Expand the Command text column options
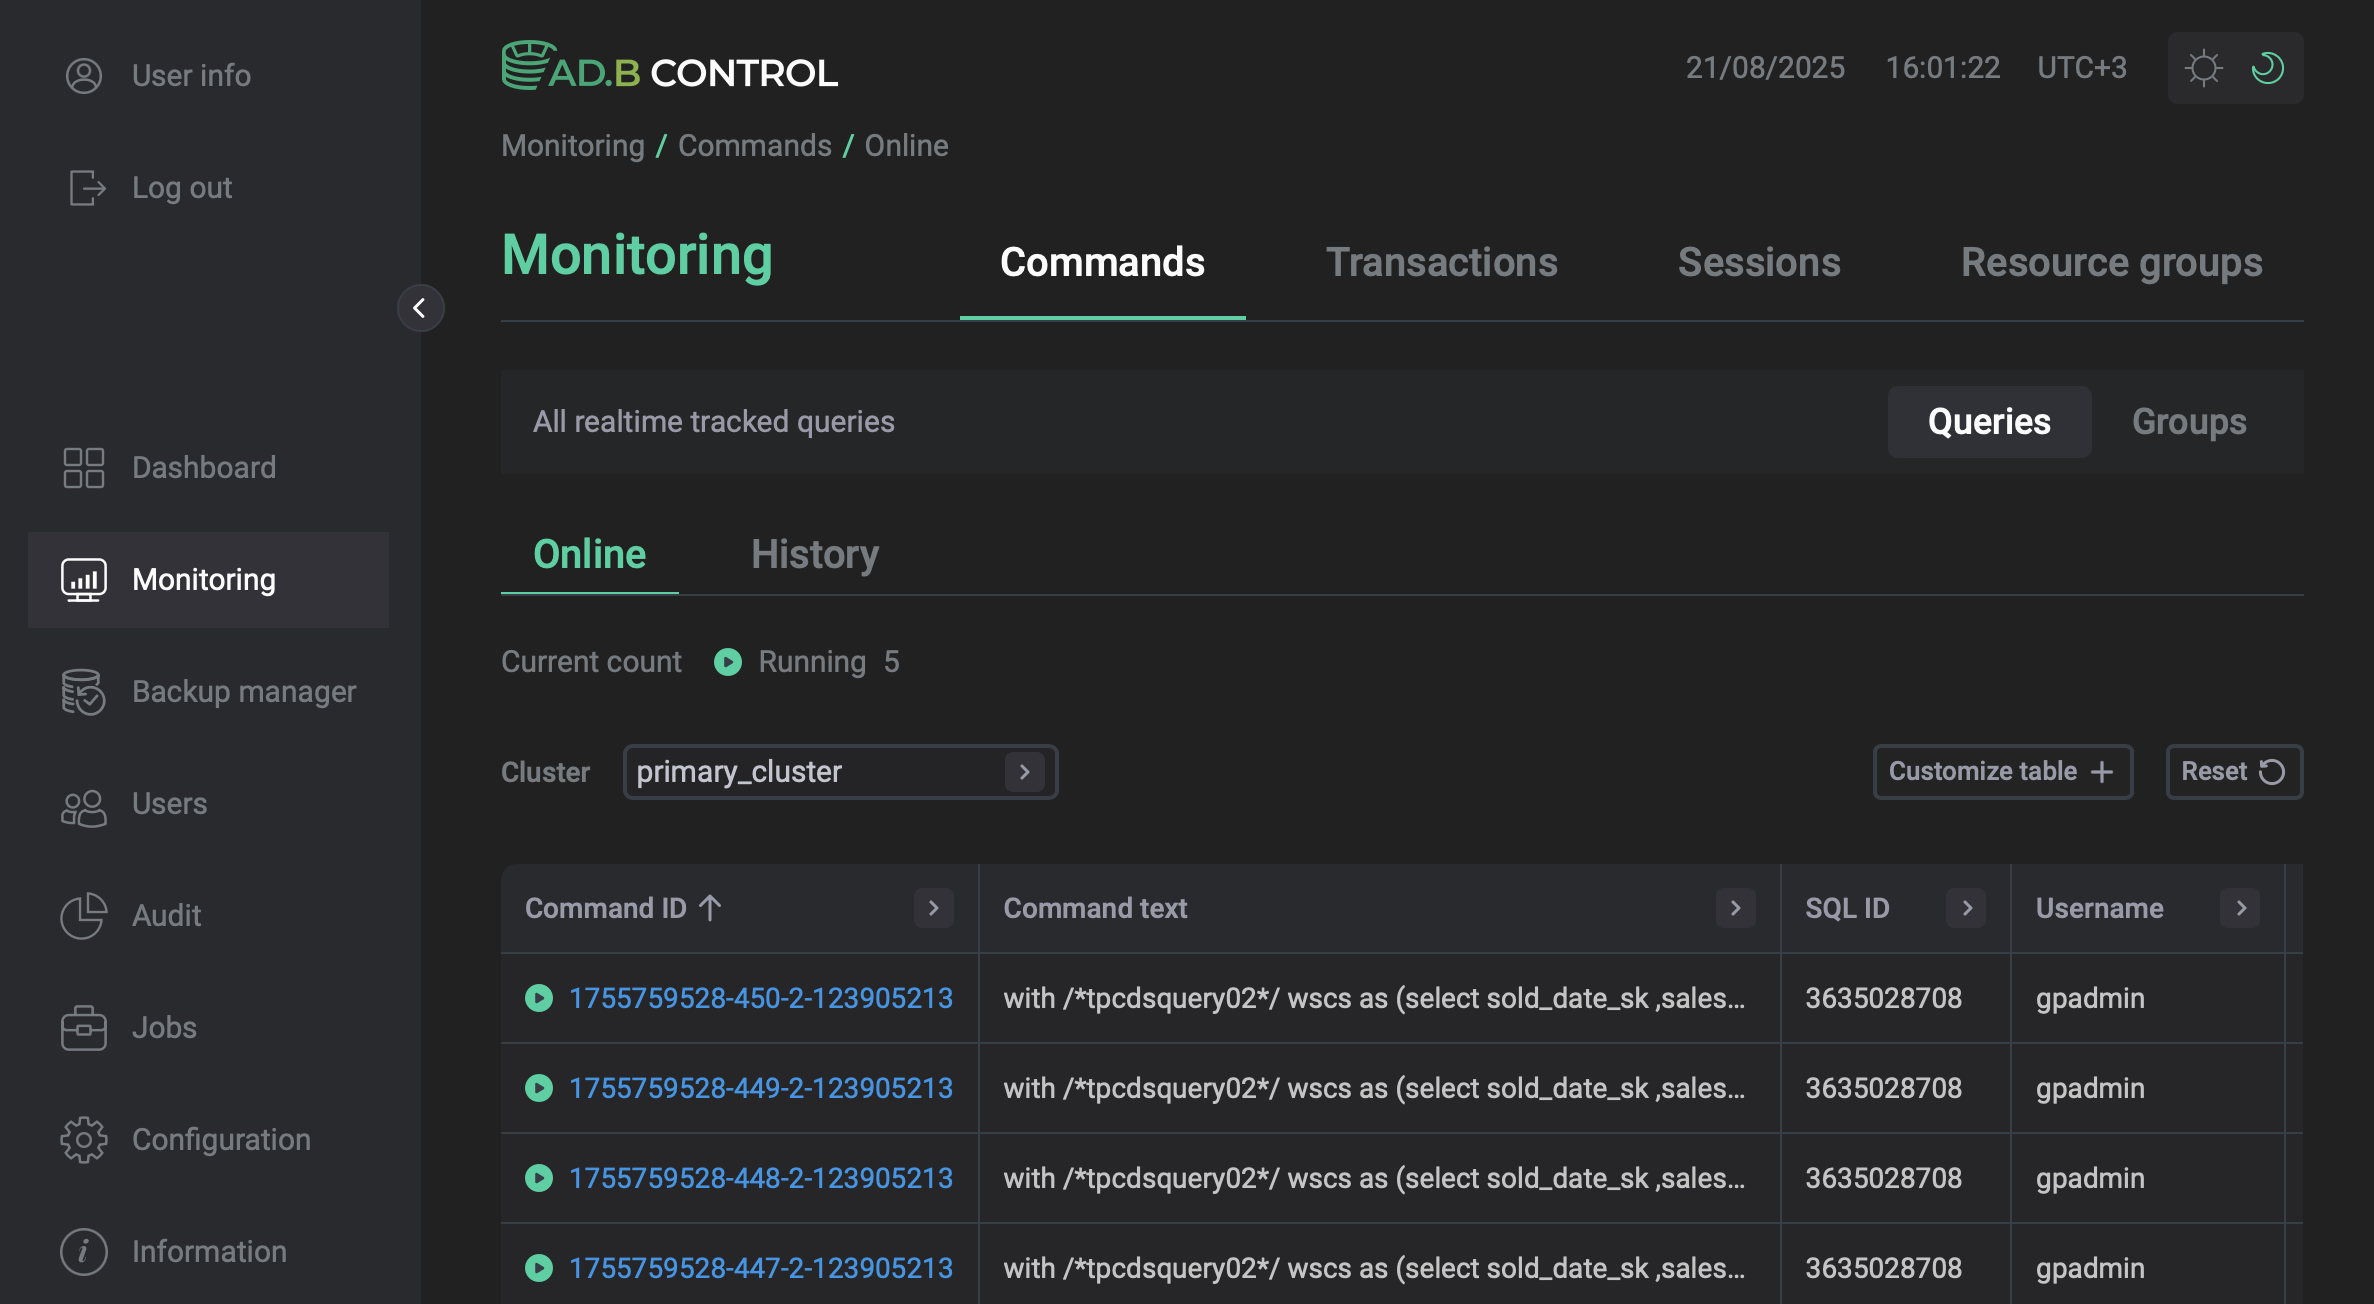 (x=1735, y=908)
